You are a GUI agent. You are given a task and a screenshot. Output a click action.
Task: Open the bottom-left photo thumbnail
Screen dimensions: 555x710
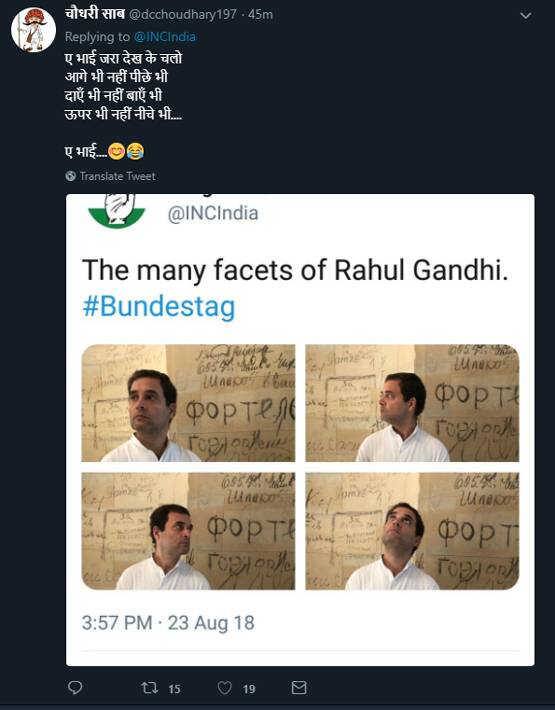[188, 531]
